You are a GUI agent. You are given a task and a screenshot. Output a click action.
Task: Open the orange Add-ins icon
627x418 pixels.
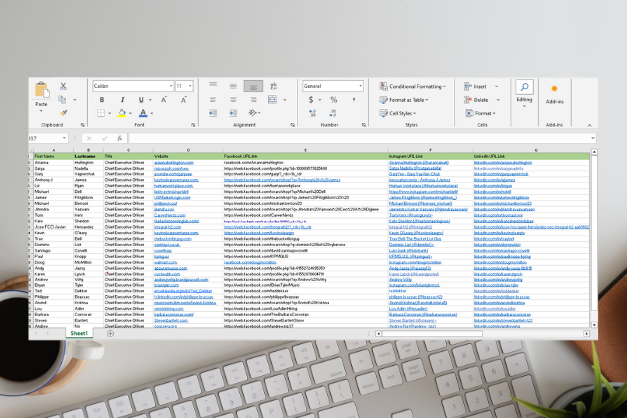(554, 89)
